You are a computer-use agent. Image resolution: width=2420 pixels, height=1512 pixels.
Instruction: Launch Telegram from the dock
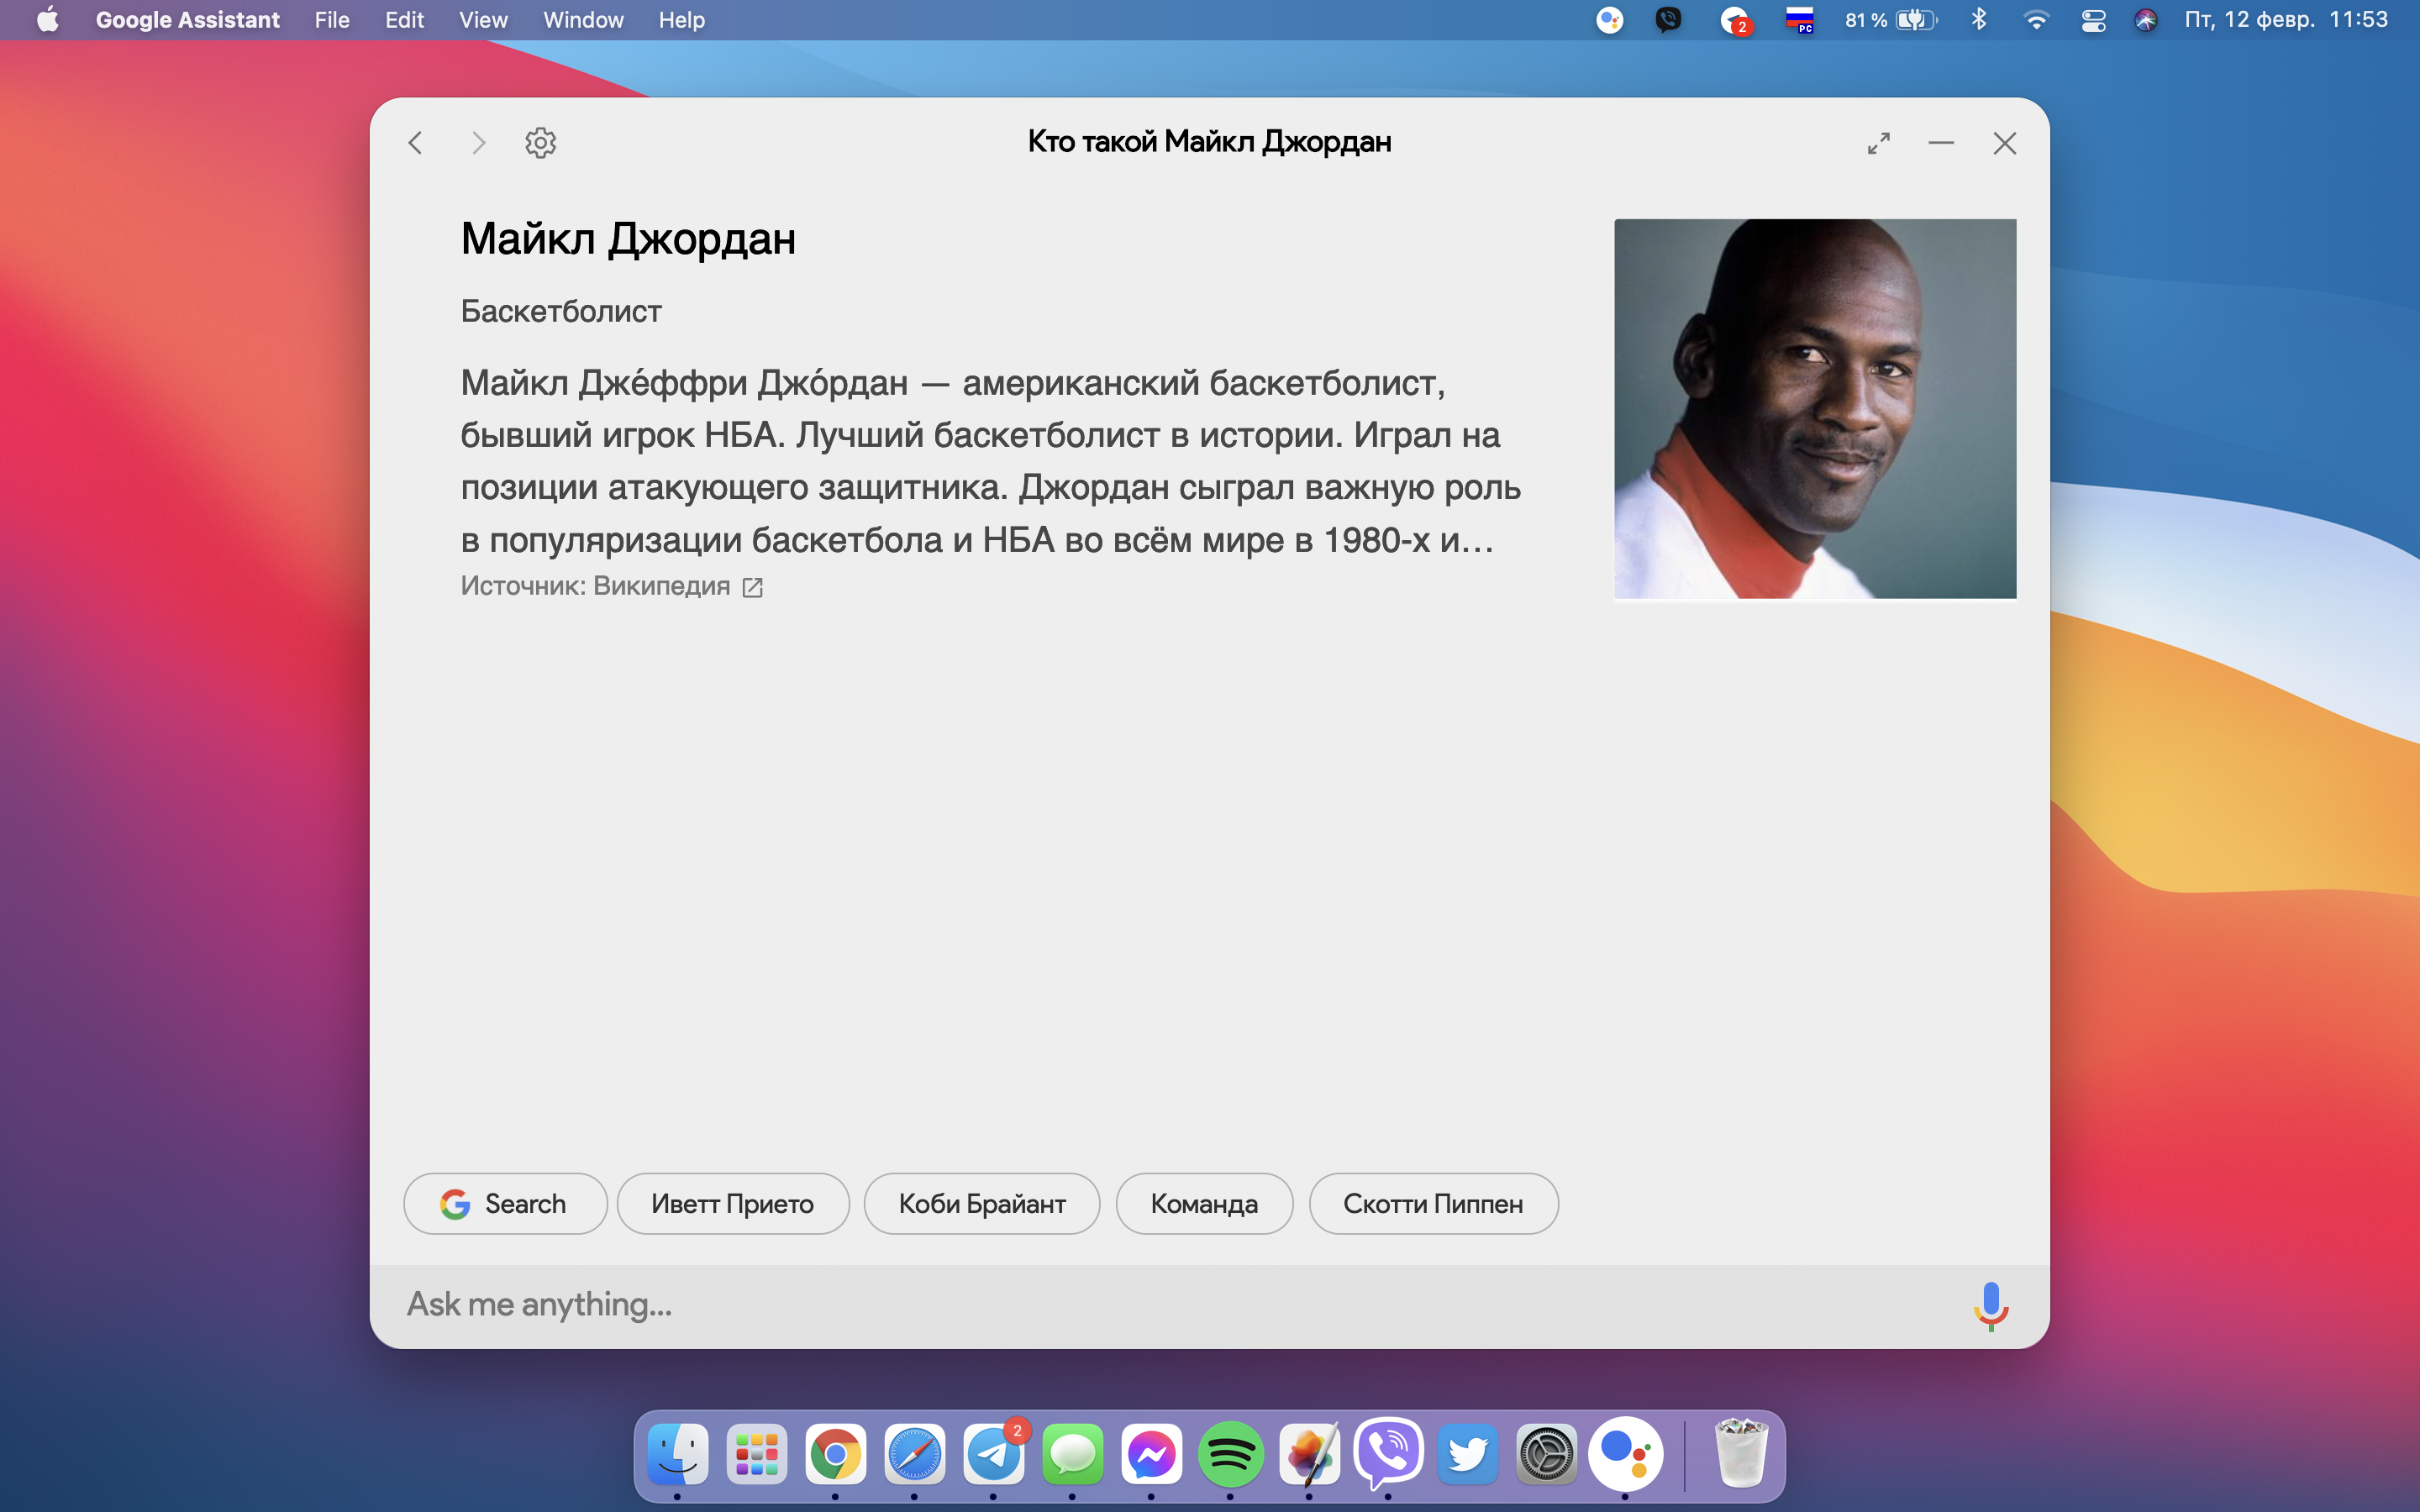click(x=993, y=1454)
